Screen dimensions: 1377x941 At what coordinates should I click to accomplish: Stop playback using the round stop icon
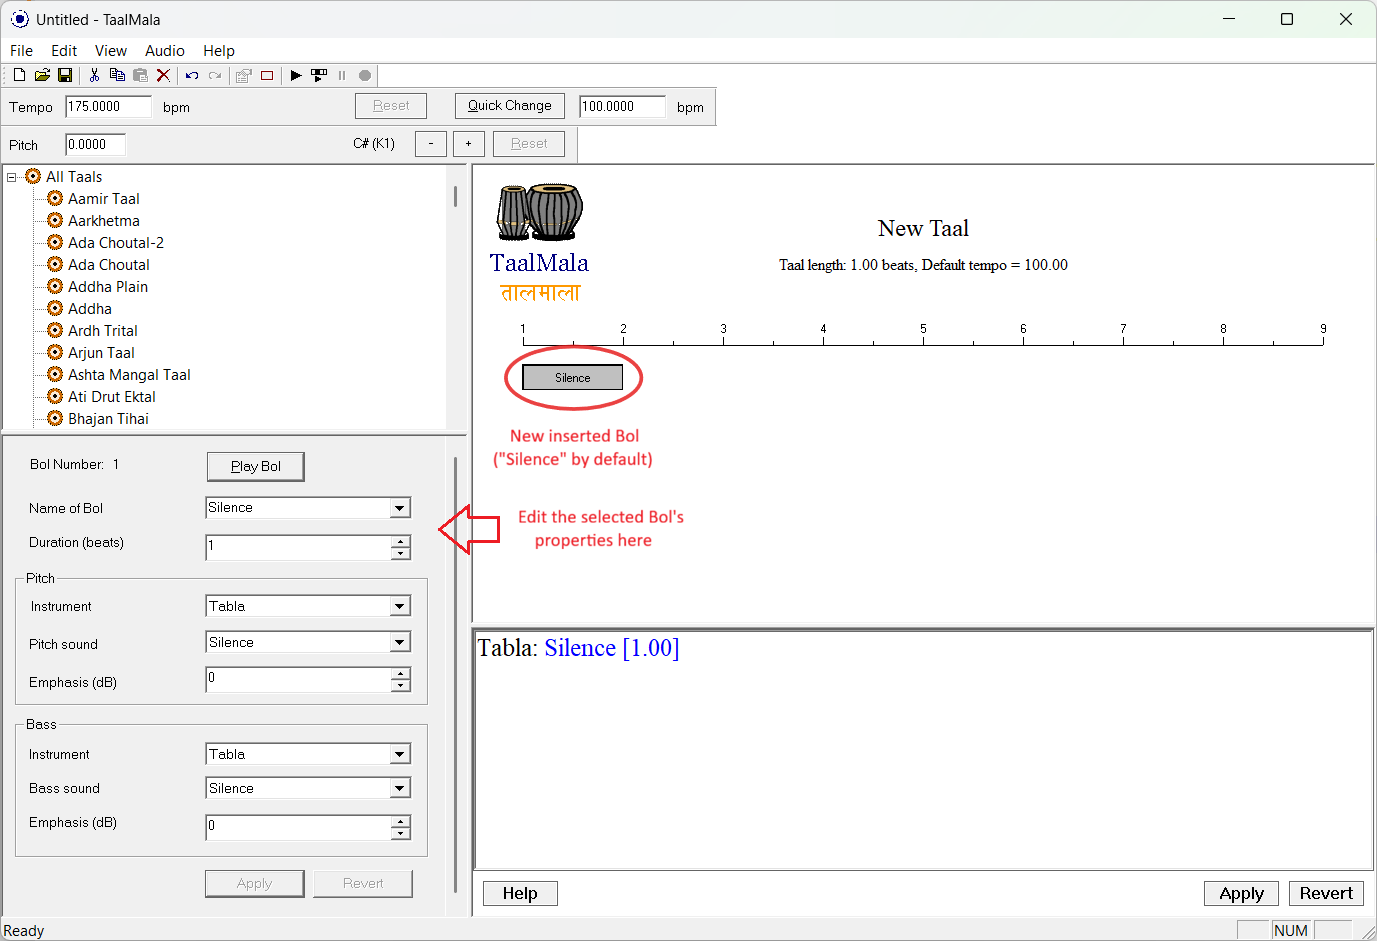pyautogui.click(x=365, y=75)
